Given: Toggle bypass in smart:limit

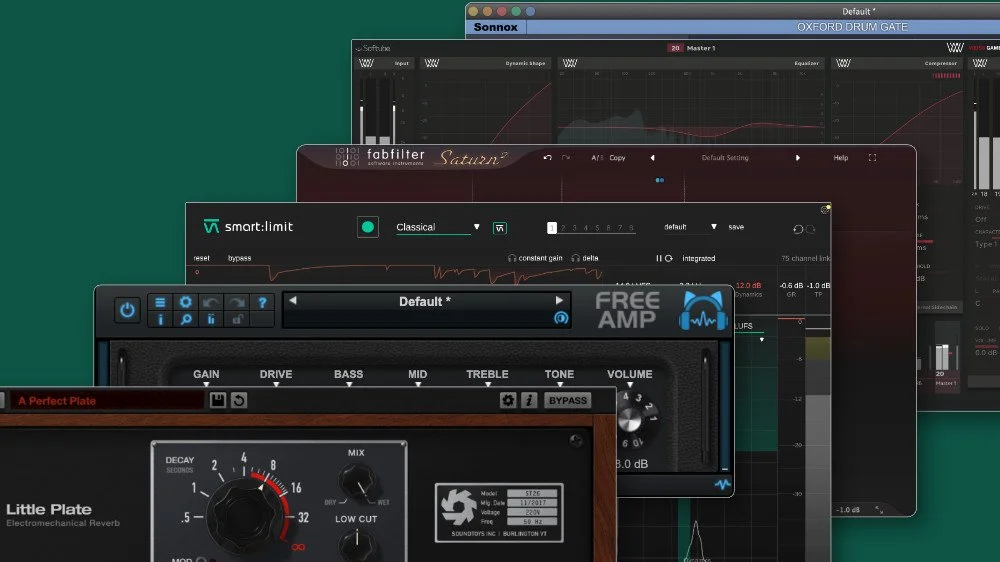Looking at the screenshot, I should [239, 258].
